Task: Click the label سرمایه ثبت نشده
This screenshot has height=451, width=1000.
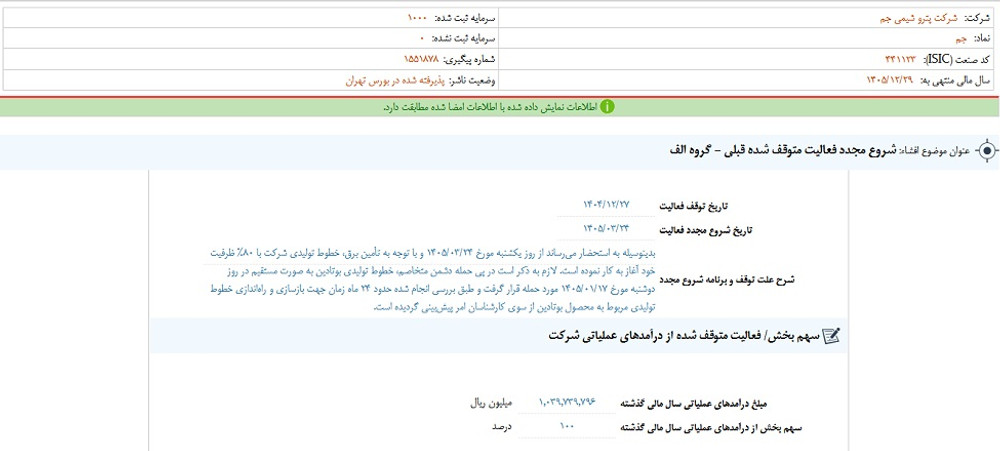Action: 464,40
